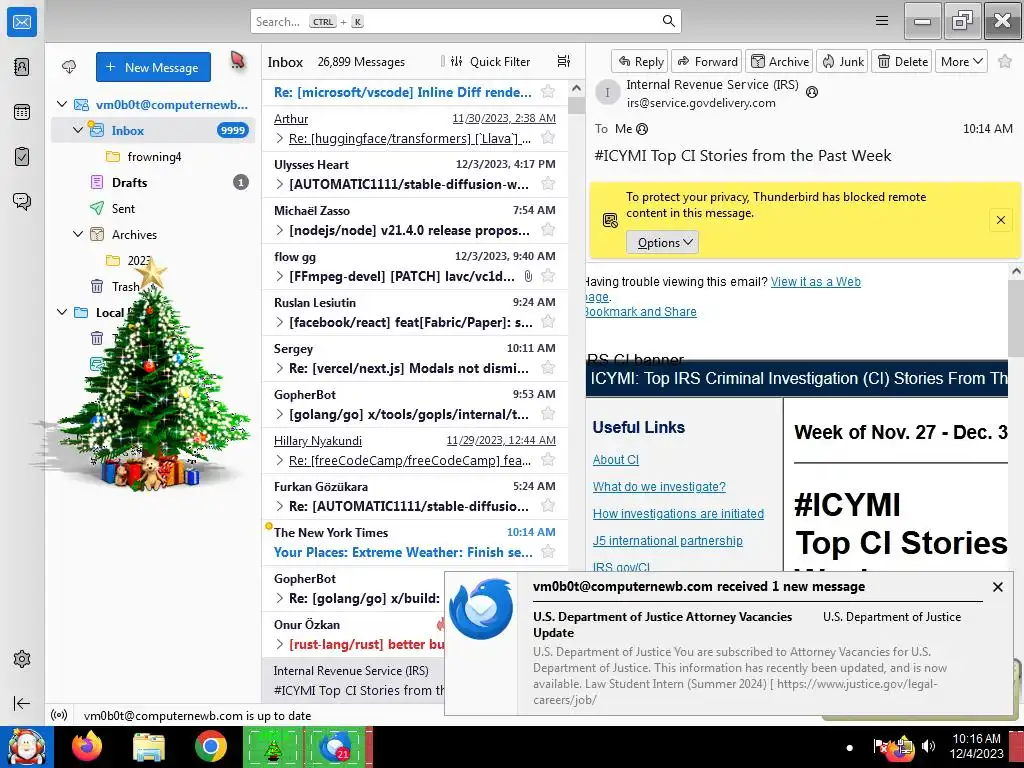Launch Firefox from the taskbar
The image size is (1024, 768).
pyautogui.click(x=87, y=746)
